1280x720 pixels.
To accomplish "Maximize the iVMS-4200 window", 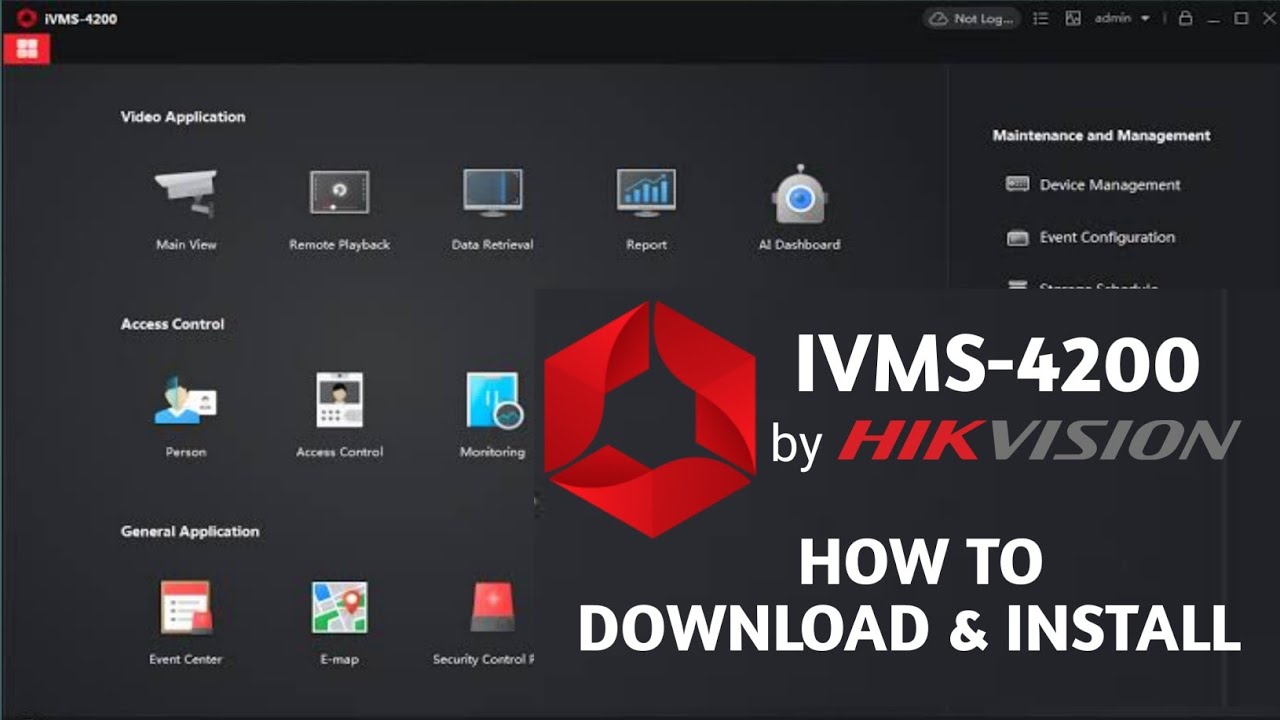I will [1241, 18].
